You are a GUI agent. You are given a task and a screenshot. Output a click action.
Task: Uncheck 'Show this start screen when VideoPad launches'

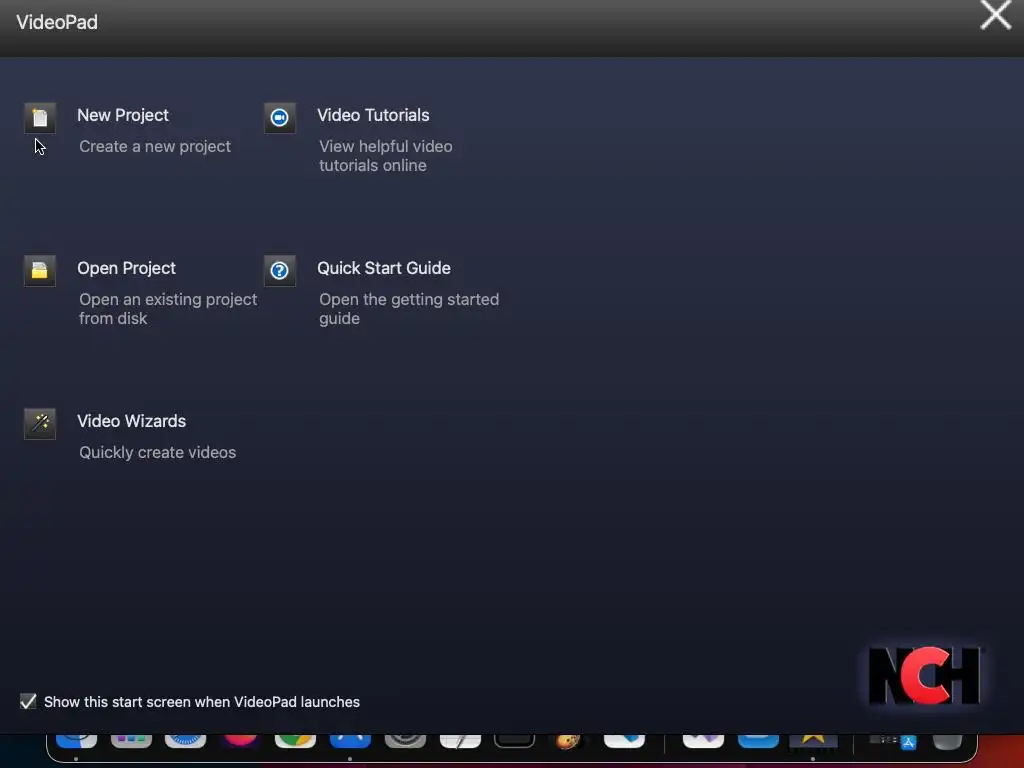click(x=28, y=701)
